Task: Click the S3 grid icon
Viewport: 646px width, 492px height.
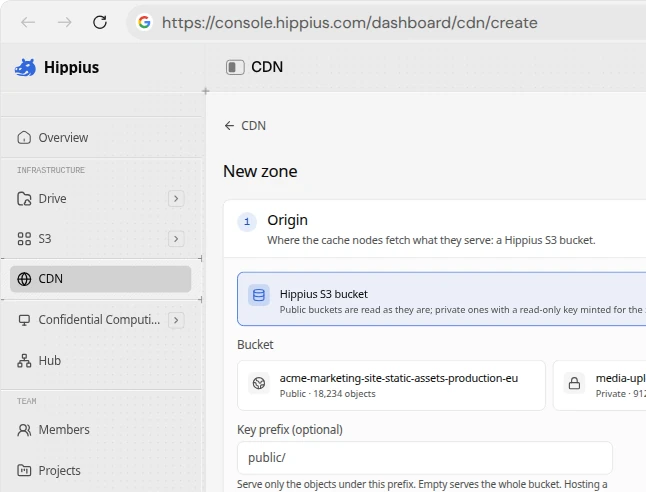Action: [x=24, y=239]
